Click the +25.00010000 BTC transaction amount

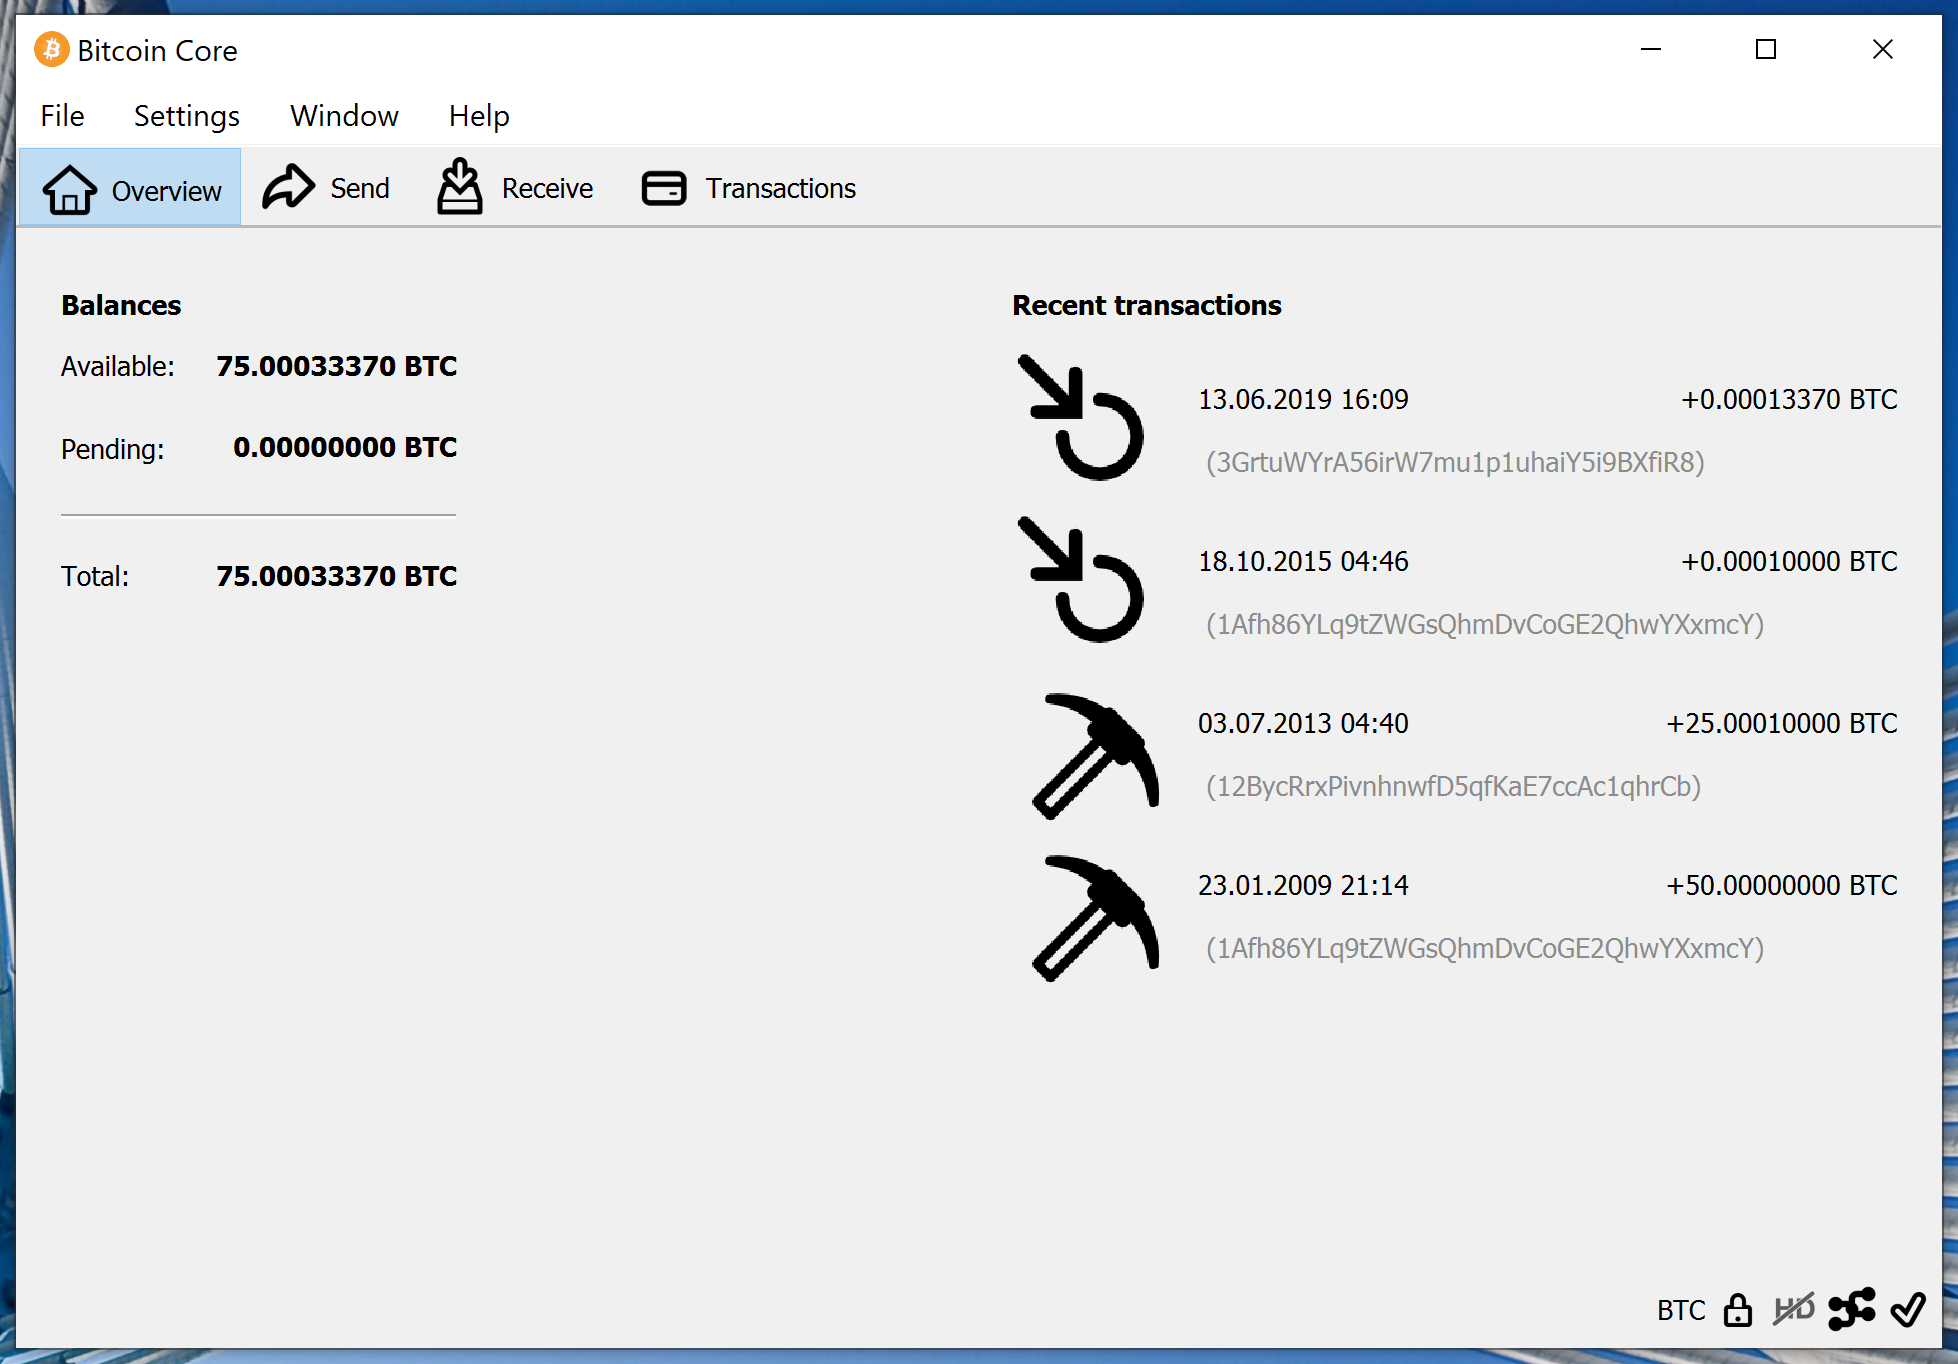point(1781,723)
